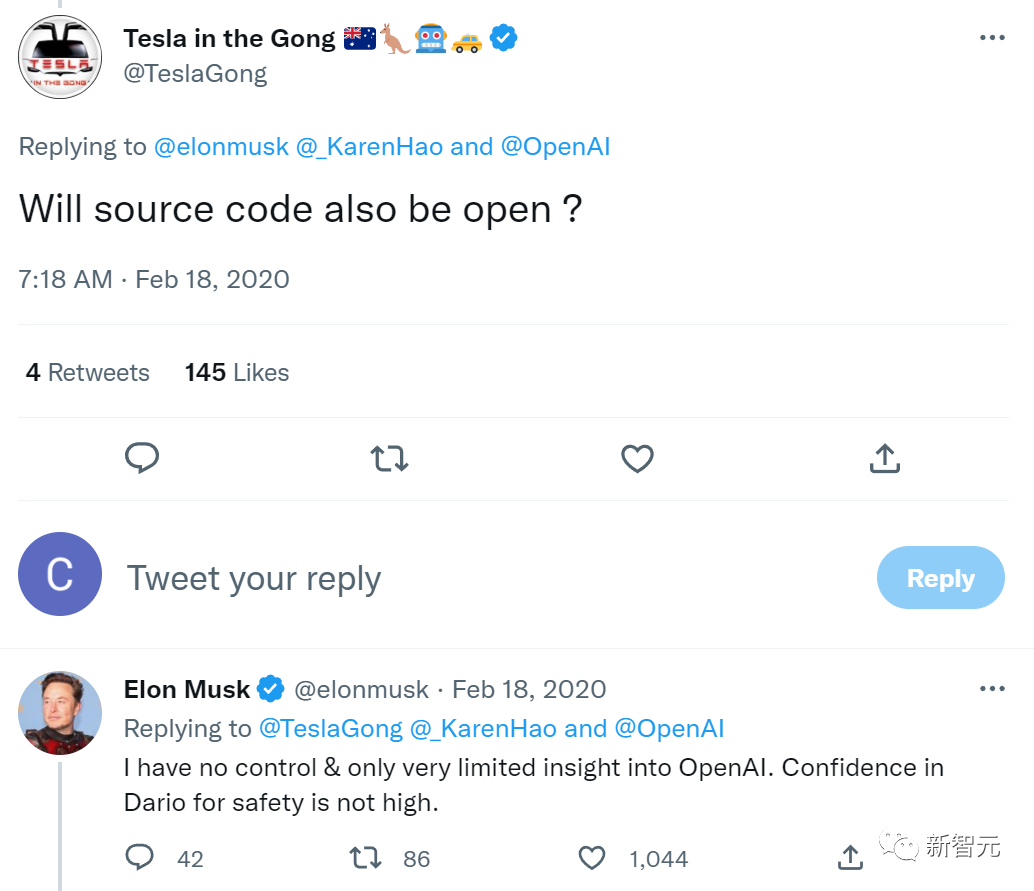
Task: Share Elon Musk's reply tweet
Action: point(850,857)
